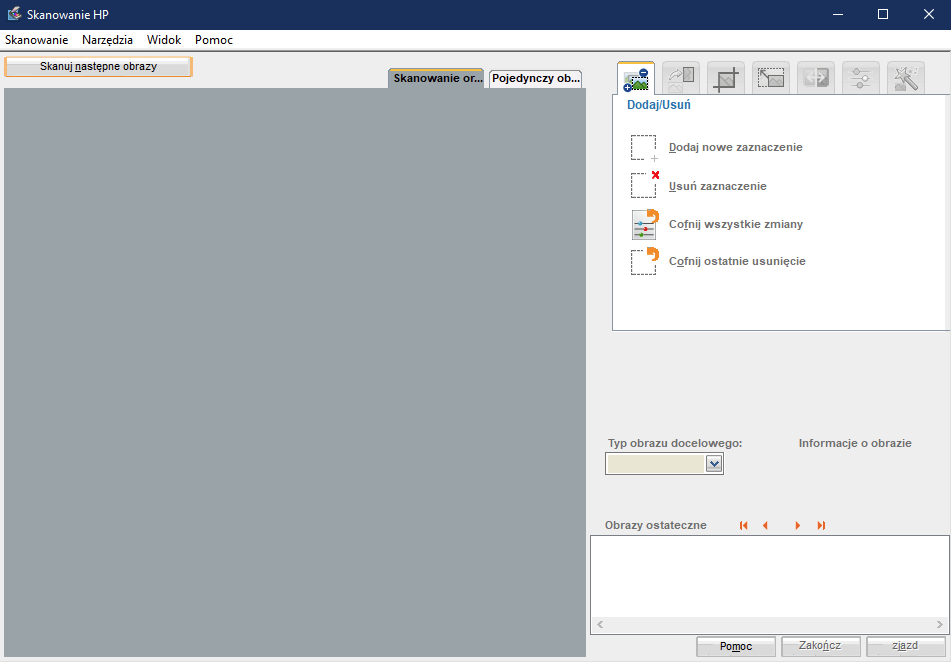Viewport: 951px width, 663px height.
Task: Open the Typ obrazu docelowego dropdown
Action: (x=714, y=463)
